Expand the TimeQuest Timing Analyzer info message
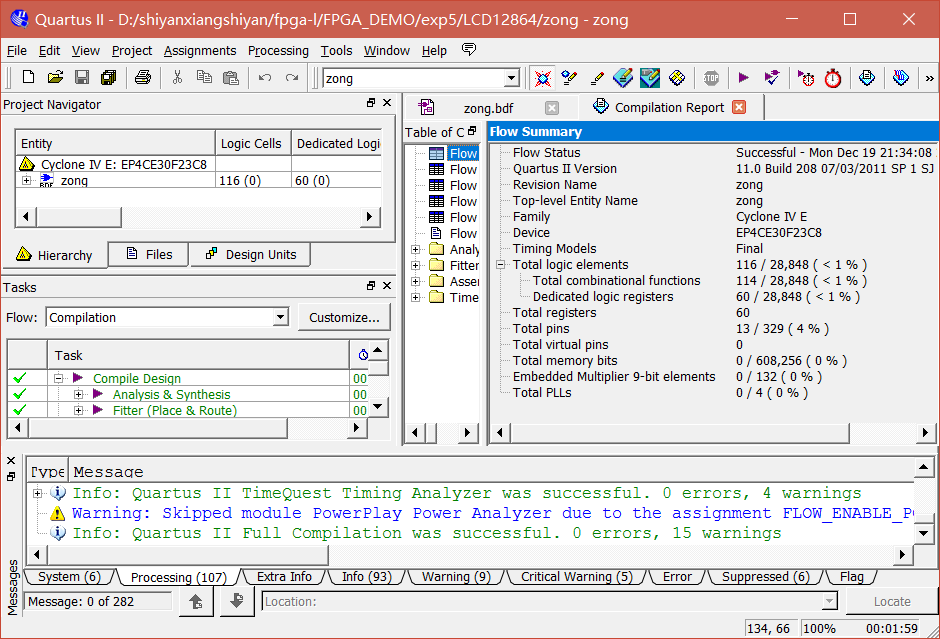Screen dimensions: 940x639 [x=37, y=493]
